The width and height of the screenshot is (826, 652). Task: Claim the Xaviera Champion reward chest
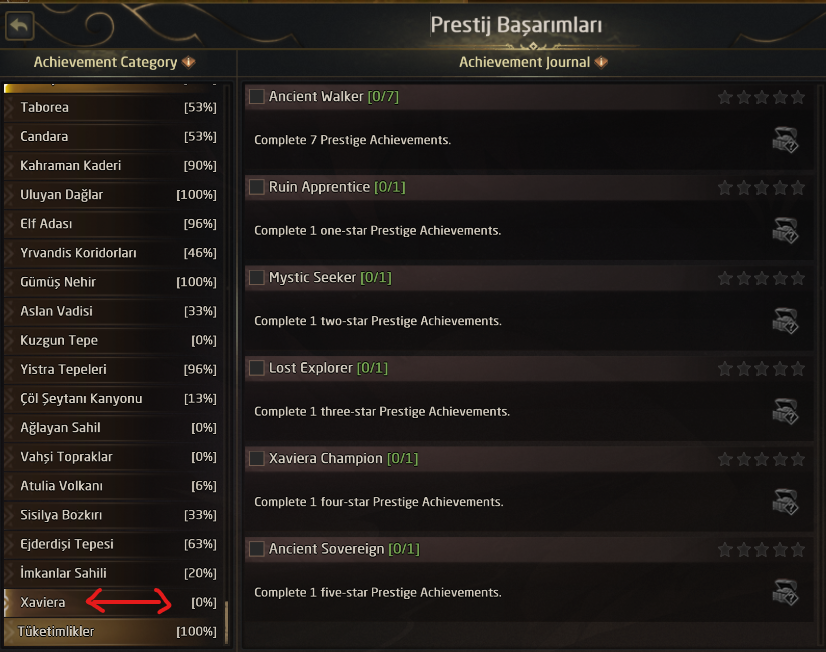pyautogui.click(x=785, y=502)
